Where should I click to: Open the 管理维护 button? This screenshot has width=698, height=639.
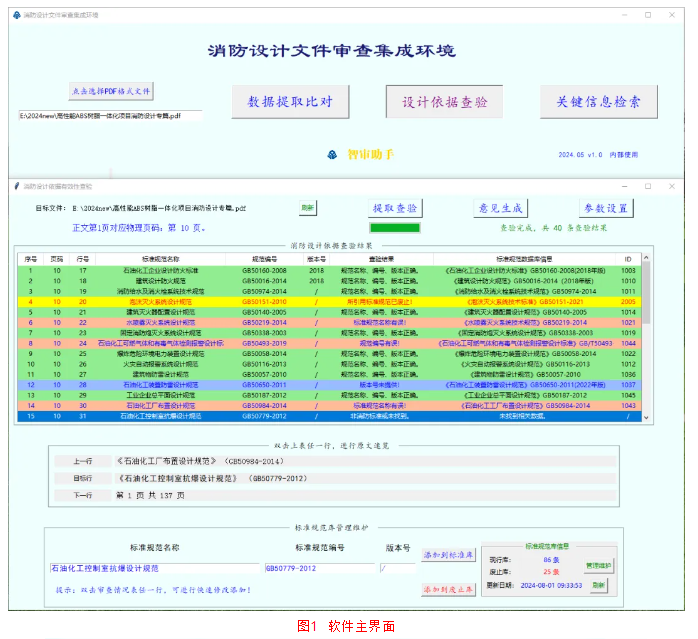point(599,566)
